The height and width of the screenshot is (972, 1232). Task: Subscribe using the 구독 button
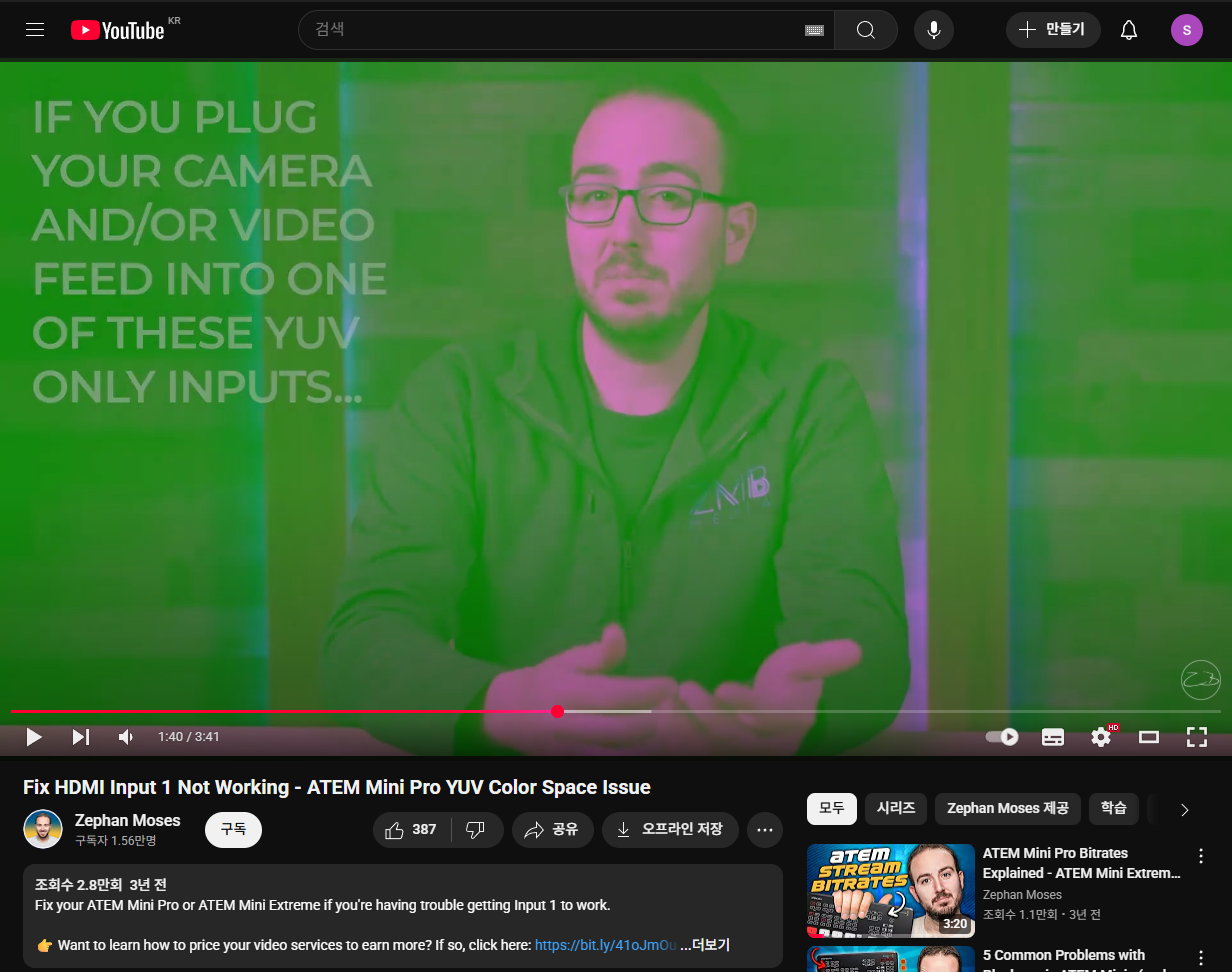pos(233,830)
